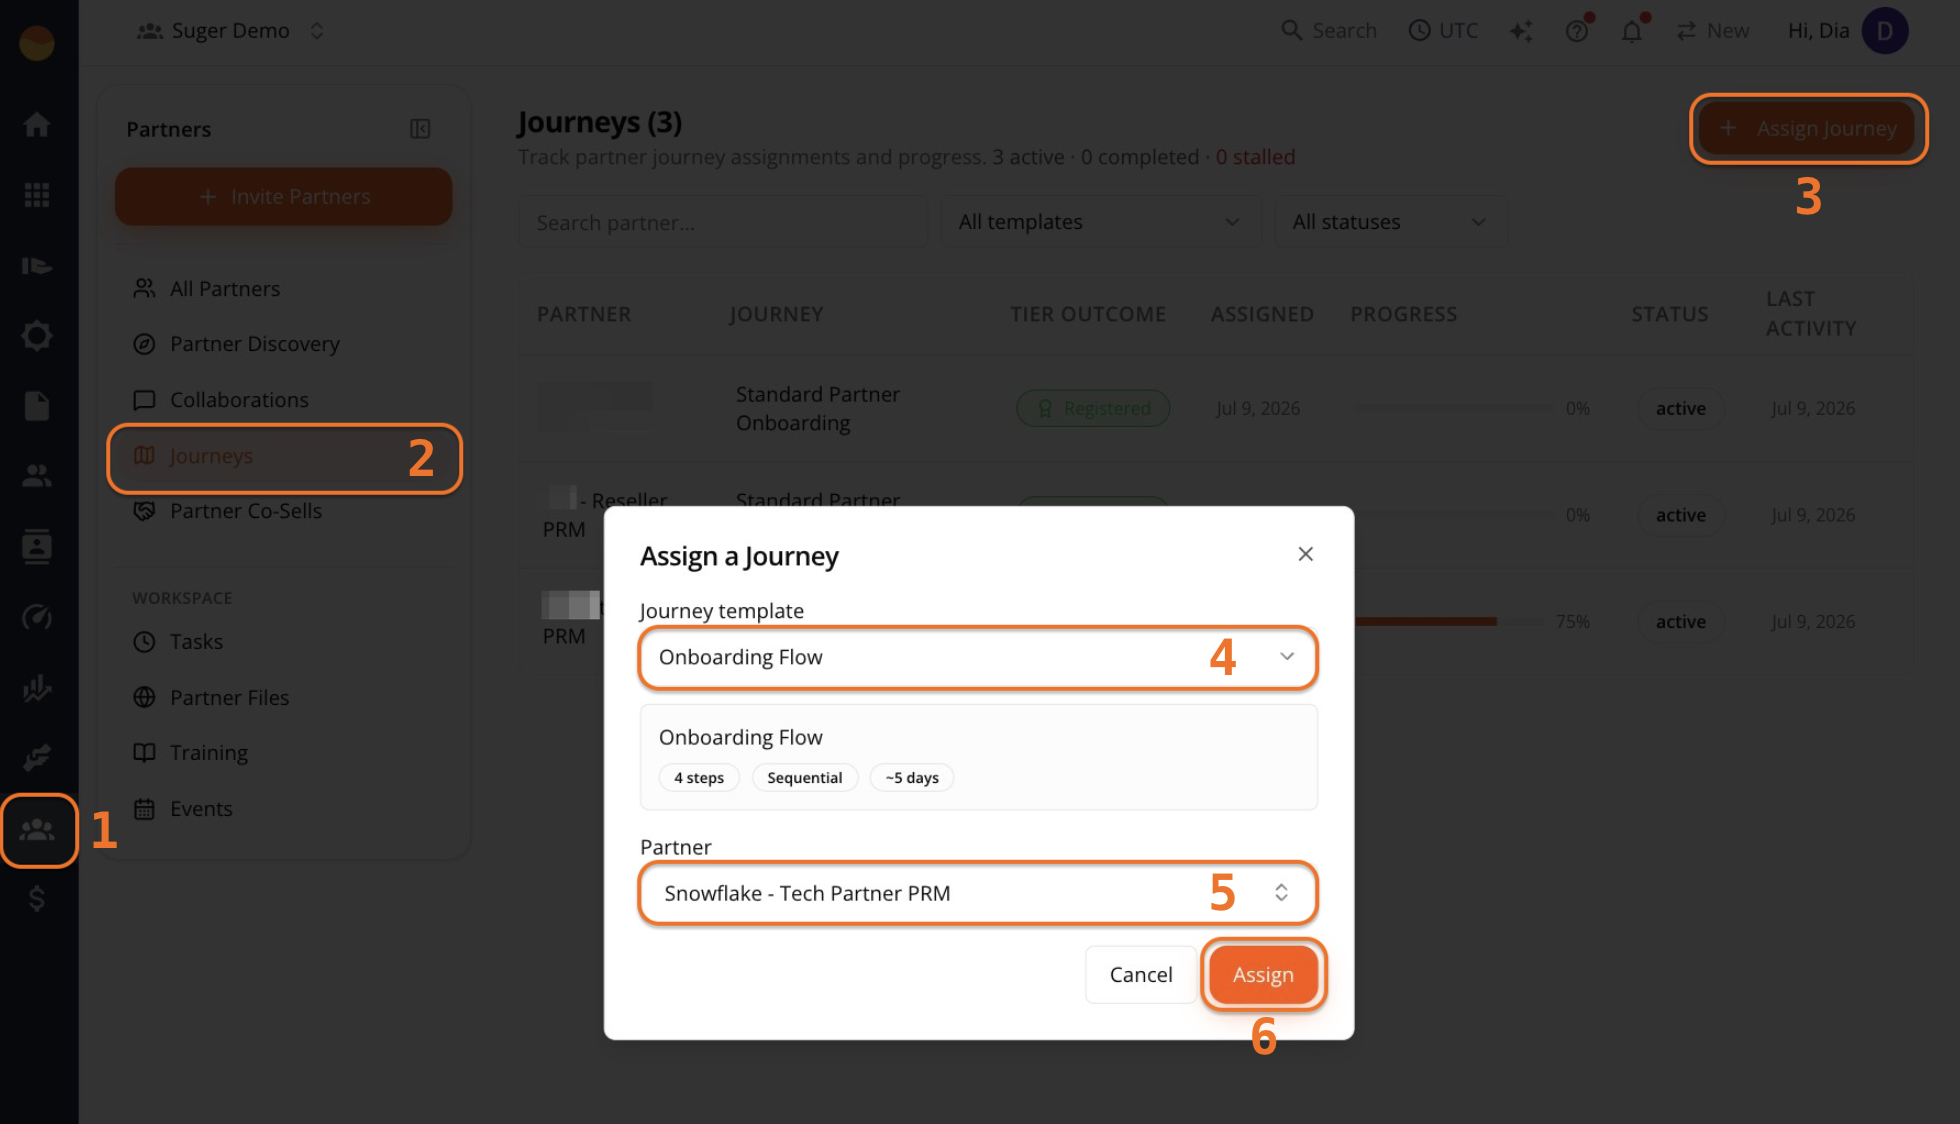This screenshot has height=1124, width=1960.
Task: Click the Sequential tag
Action: [804, 778]
